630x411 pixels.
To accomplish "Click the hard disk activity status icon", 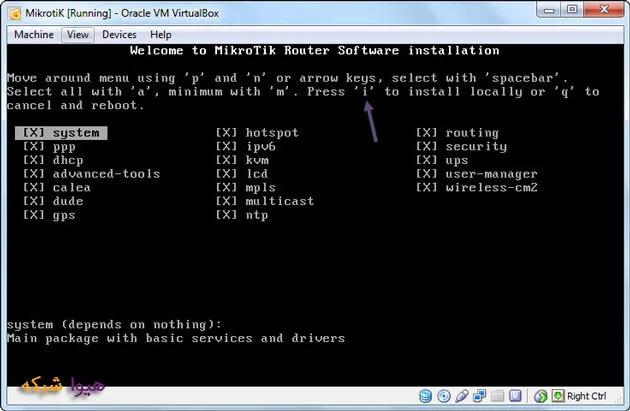I will (x=425, y=396).
